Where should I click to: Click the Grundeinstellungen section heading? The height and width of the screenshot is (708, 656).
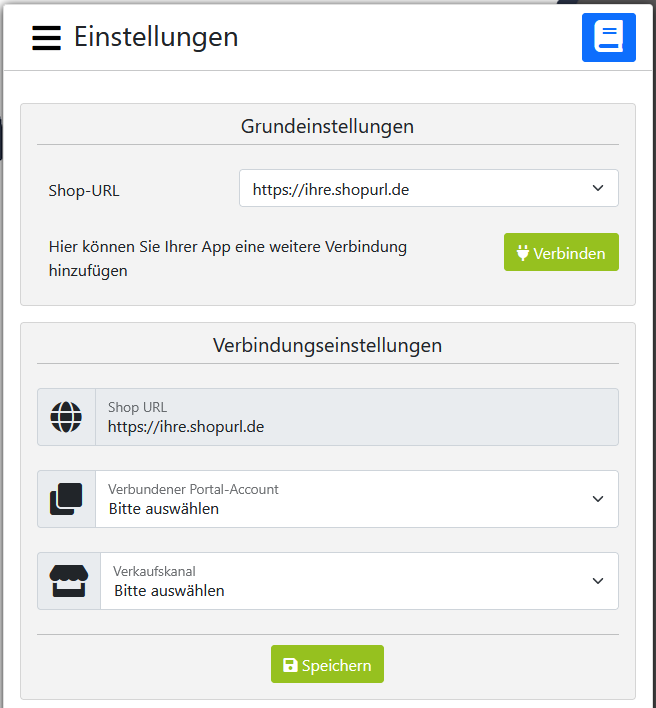point(327,126)
